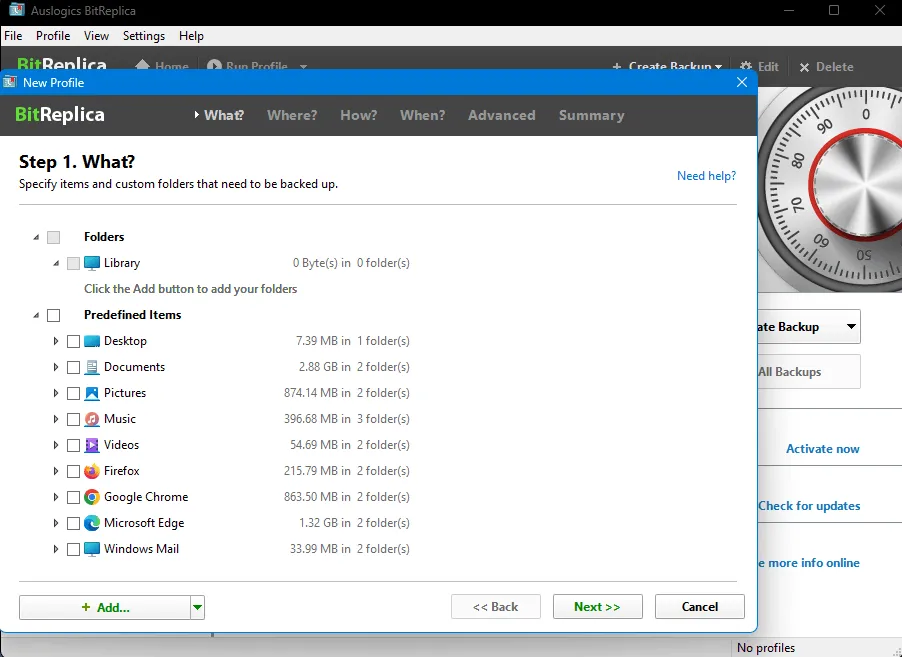Open the Profile menu
This screenshot has width=902, height=657.
pyautogui.click(x=53, y=36)
